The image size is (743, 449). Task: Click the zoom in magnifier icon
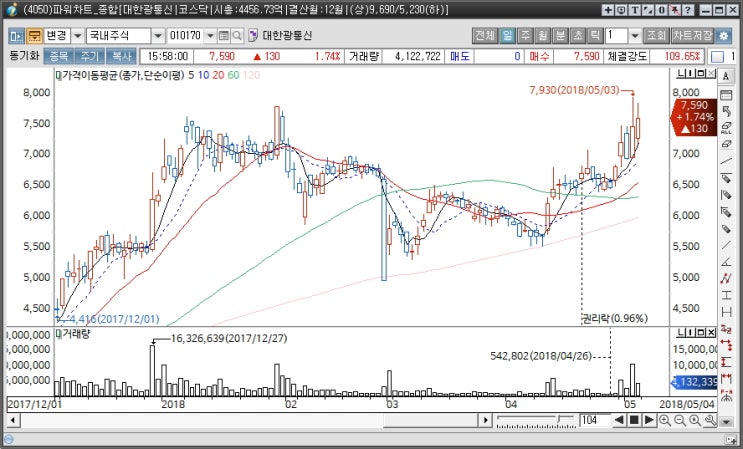coord(665,420)
